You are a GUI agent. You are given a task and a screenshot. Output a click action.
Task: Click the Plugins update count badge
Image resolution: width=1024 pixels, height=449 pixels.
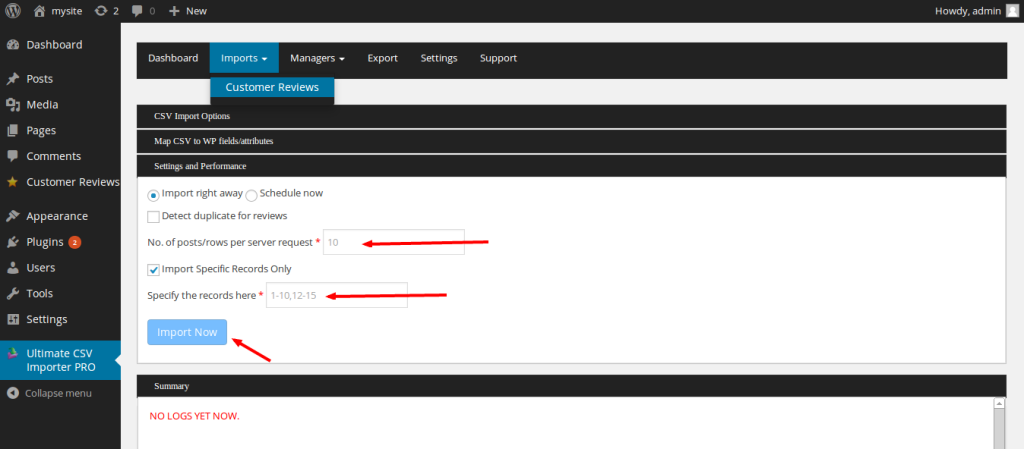[x=74, y=242]
